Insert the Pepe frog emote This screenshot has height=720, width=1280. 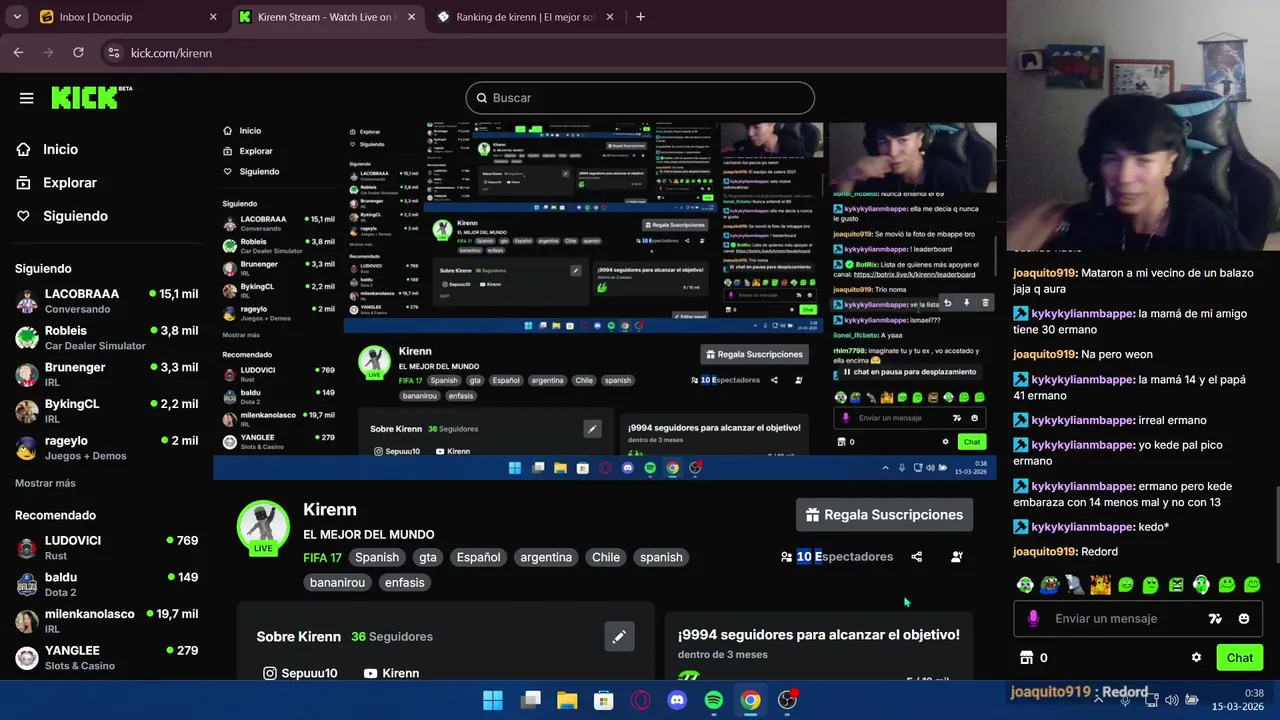[1049, 585]
